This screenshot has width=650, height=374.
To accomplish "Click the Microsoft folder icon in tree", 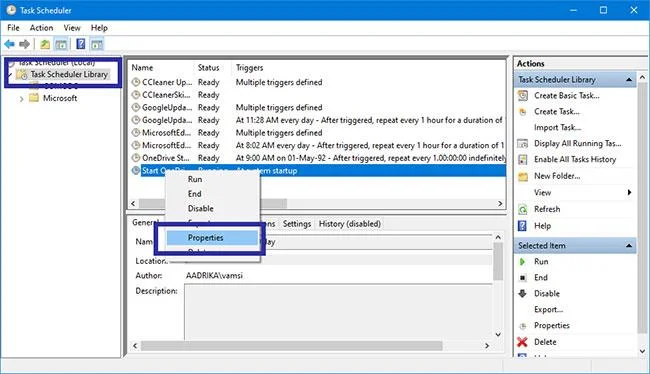I will coord(34,98).
